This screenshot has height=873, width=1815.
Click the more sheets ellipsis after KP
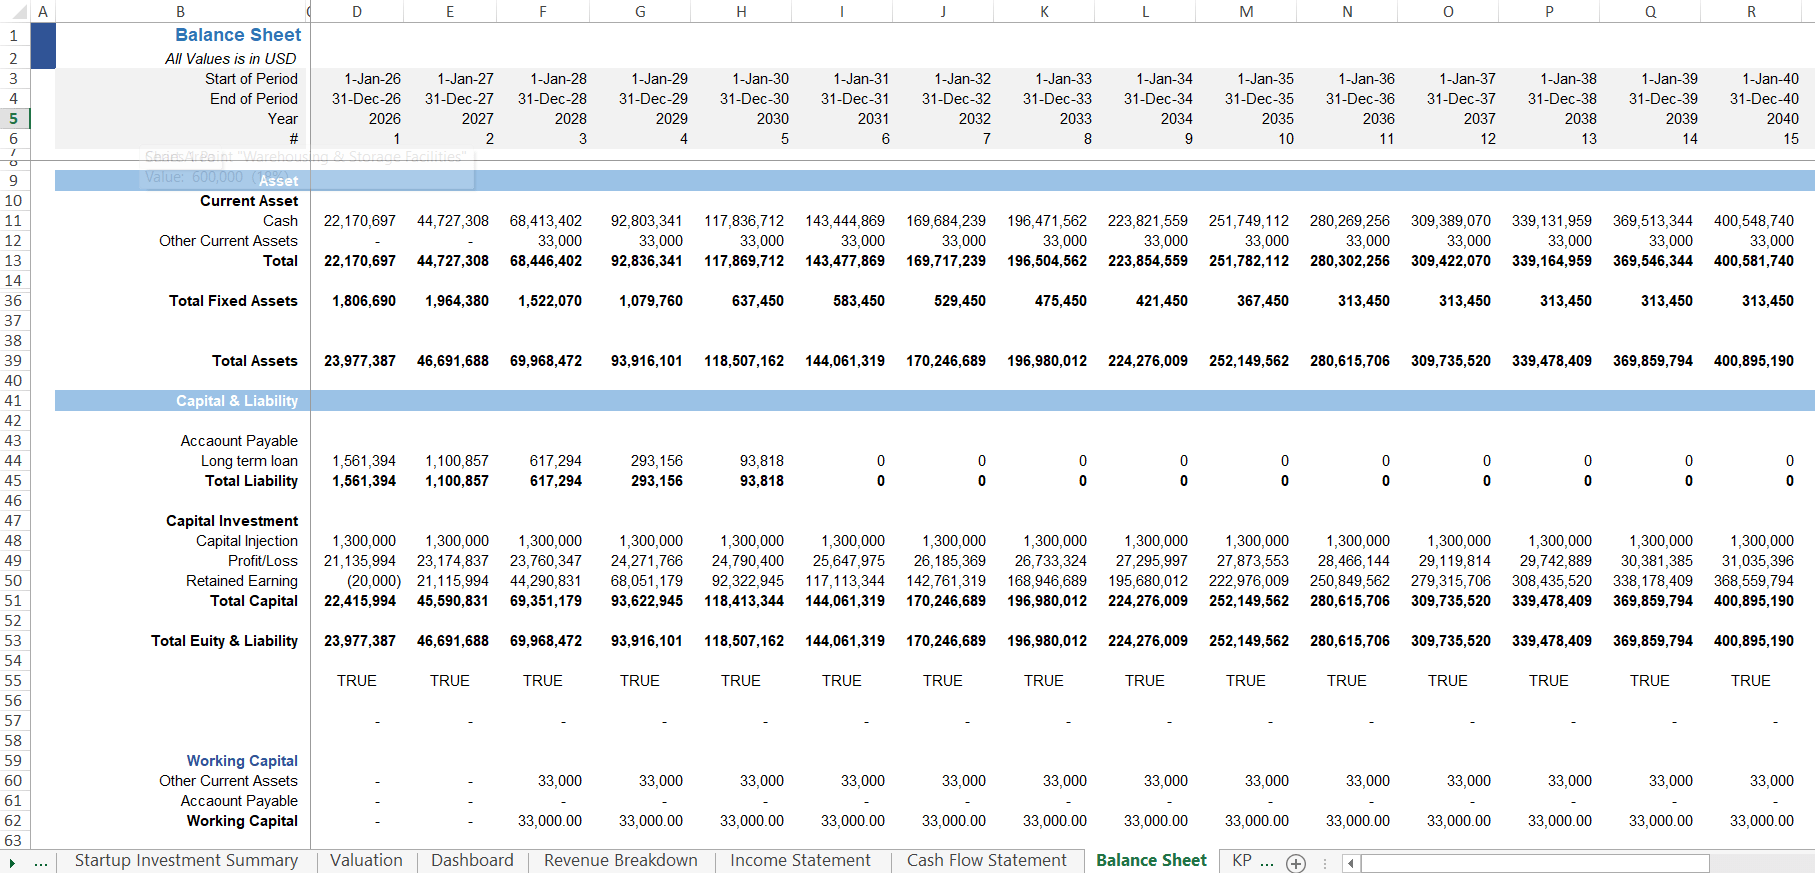(1267, 861)
